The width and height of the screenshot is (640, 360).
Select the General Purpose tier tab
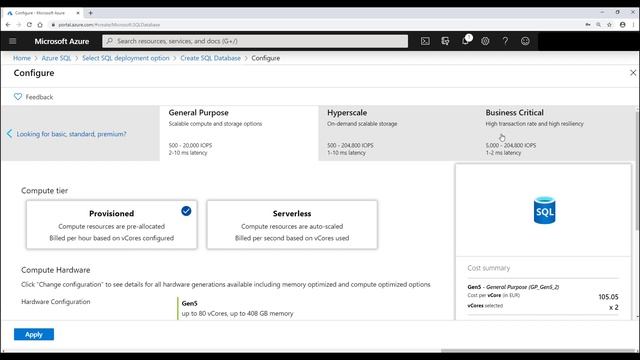coord(239,133)
